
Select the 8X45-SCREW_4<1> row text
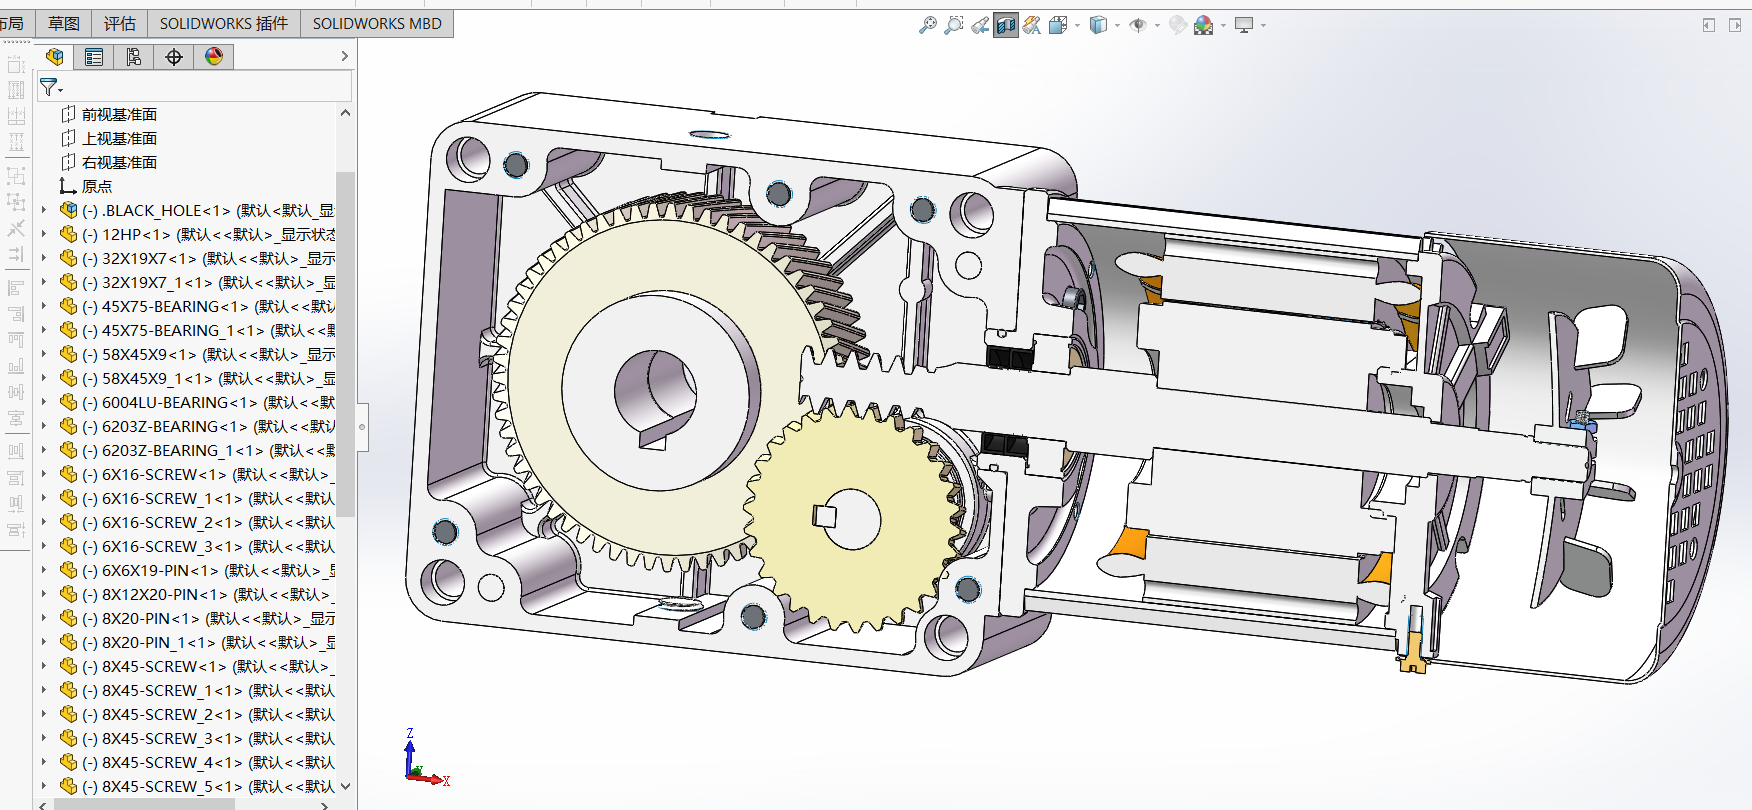coord(208,763)
